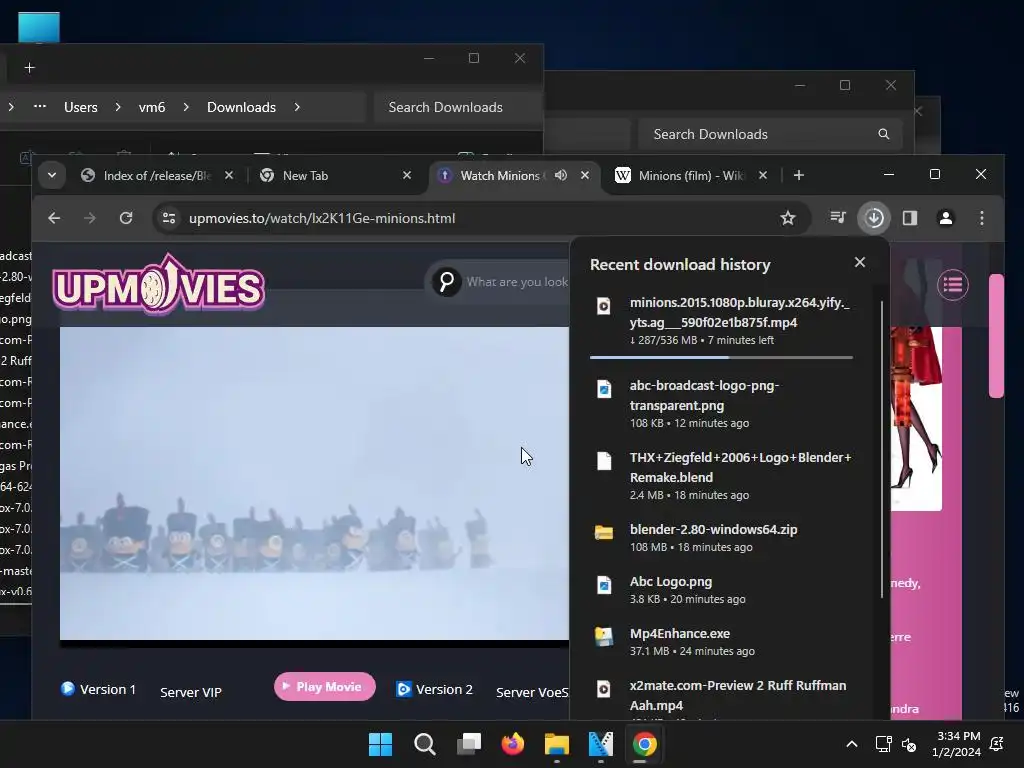
Task: Open THX+Ziegfeld+2006+Logo+Blender+Remake.blend download
Action: tap(721, 475)
